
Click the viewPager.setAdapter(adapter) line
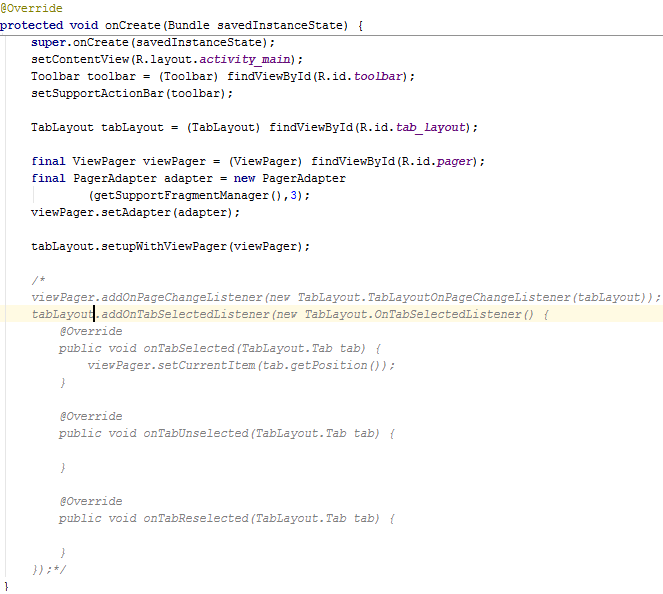[x=135, y=212]
